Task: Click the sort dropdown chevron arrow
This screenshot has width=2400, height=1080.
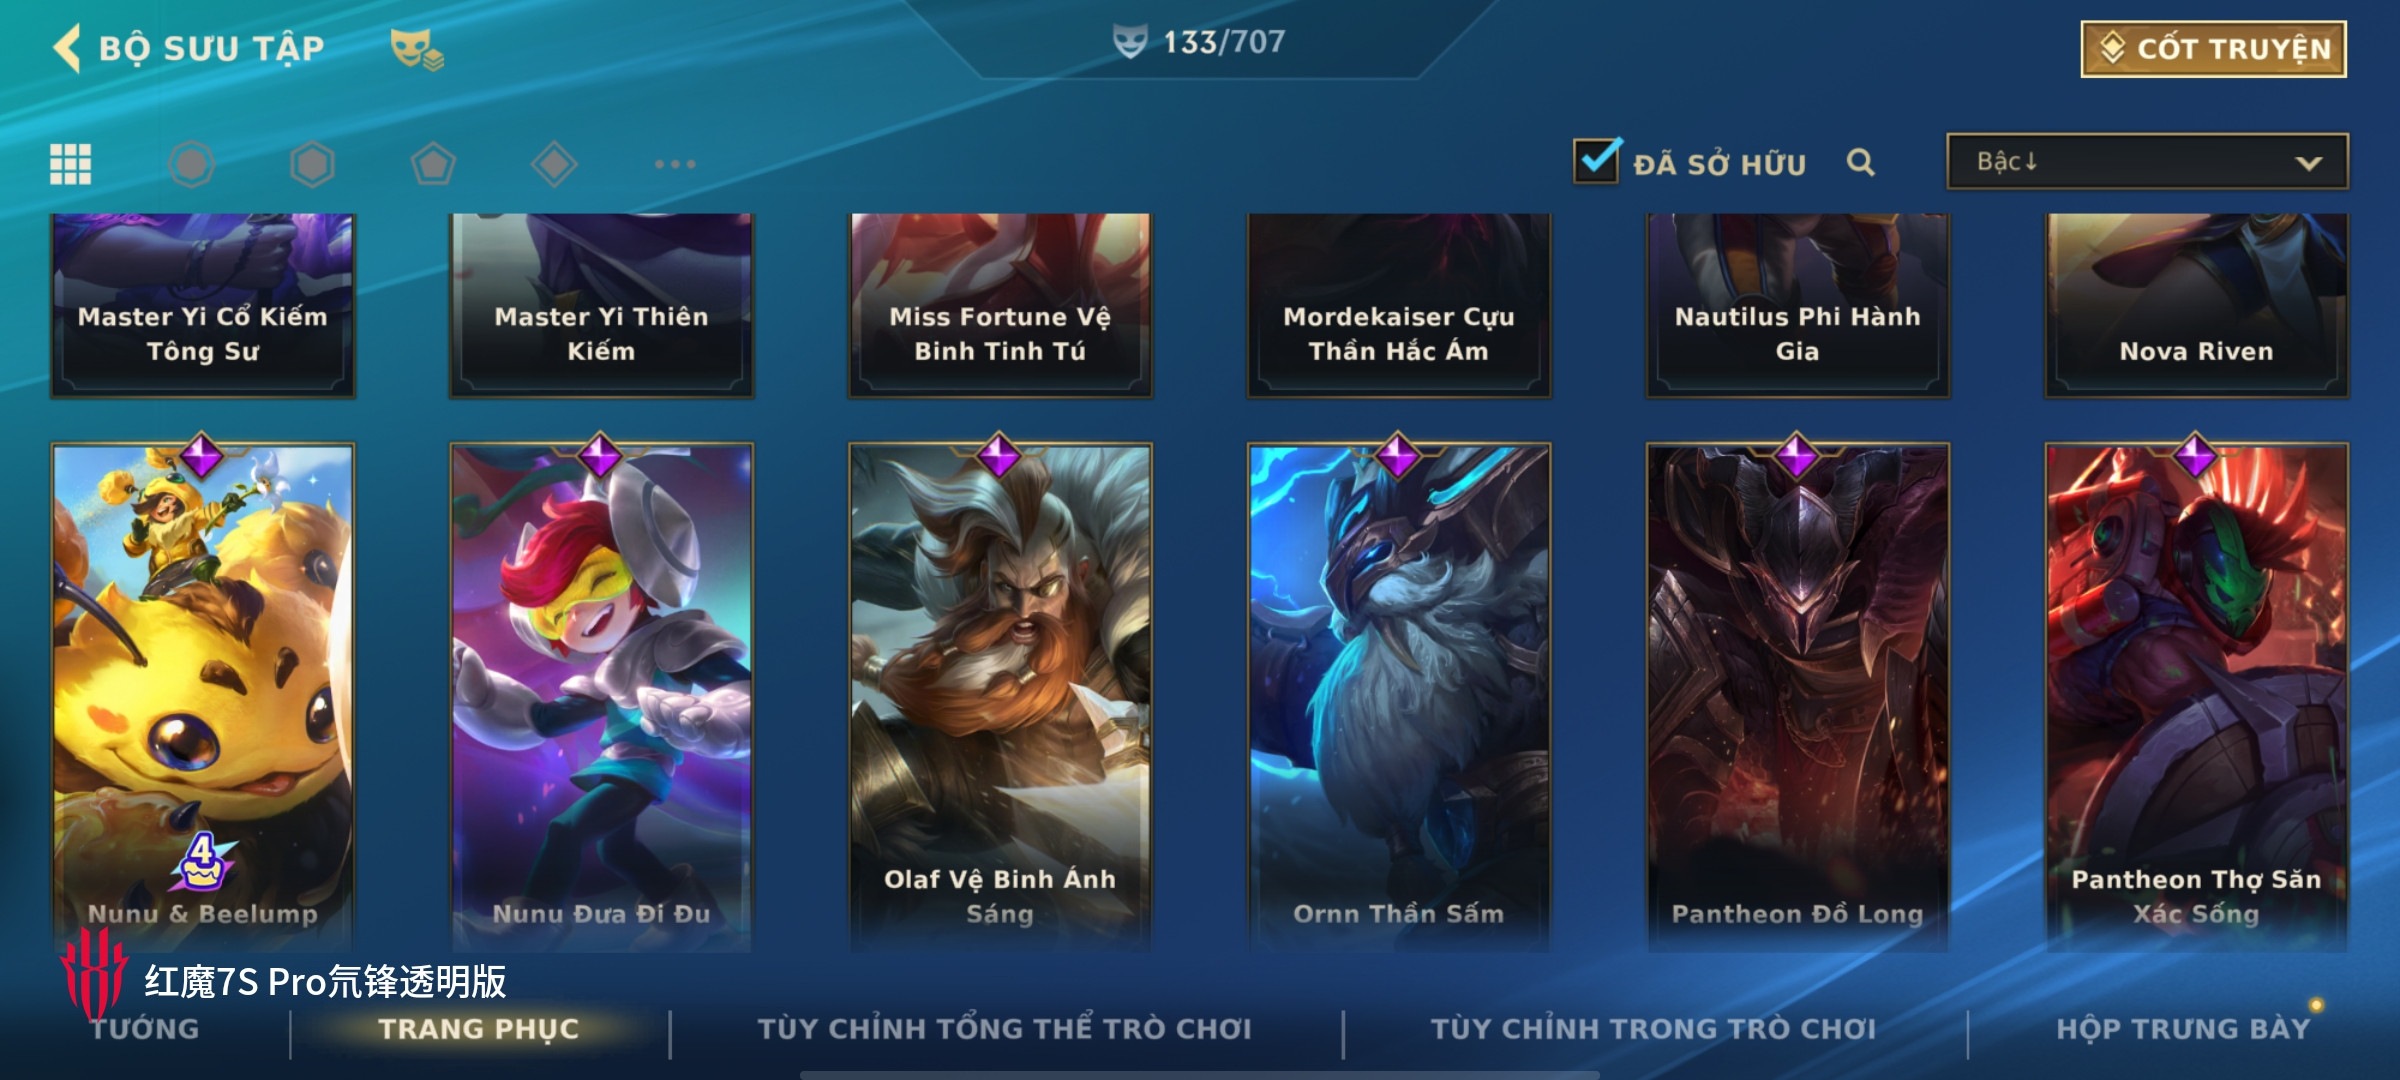Action: pyautogui.click(x=2308, y=163)
